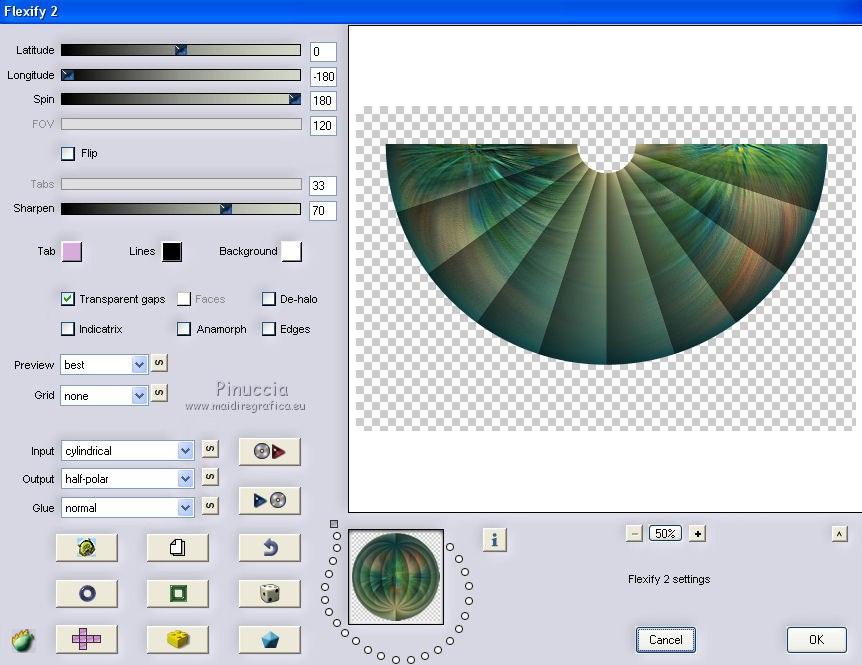Screen dimensions: 862x665
Task: Toggle the Faces checkbox
Action: 184,299
